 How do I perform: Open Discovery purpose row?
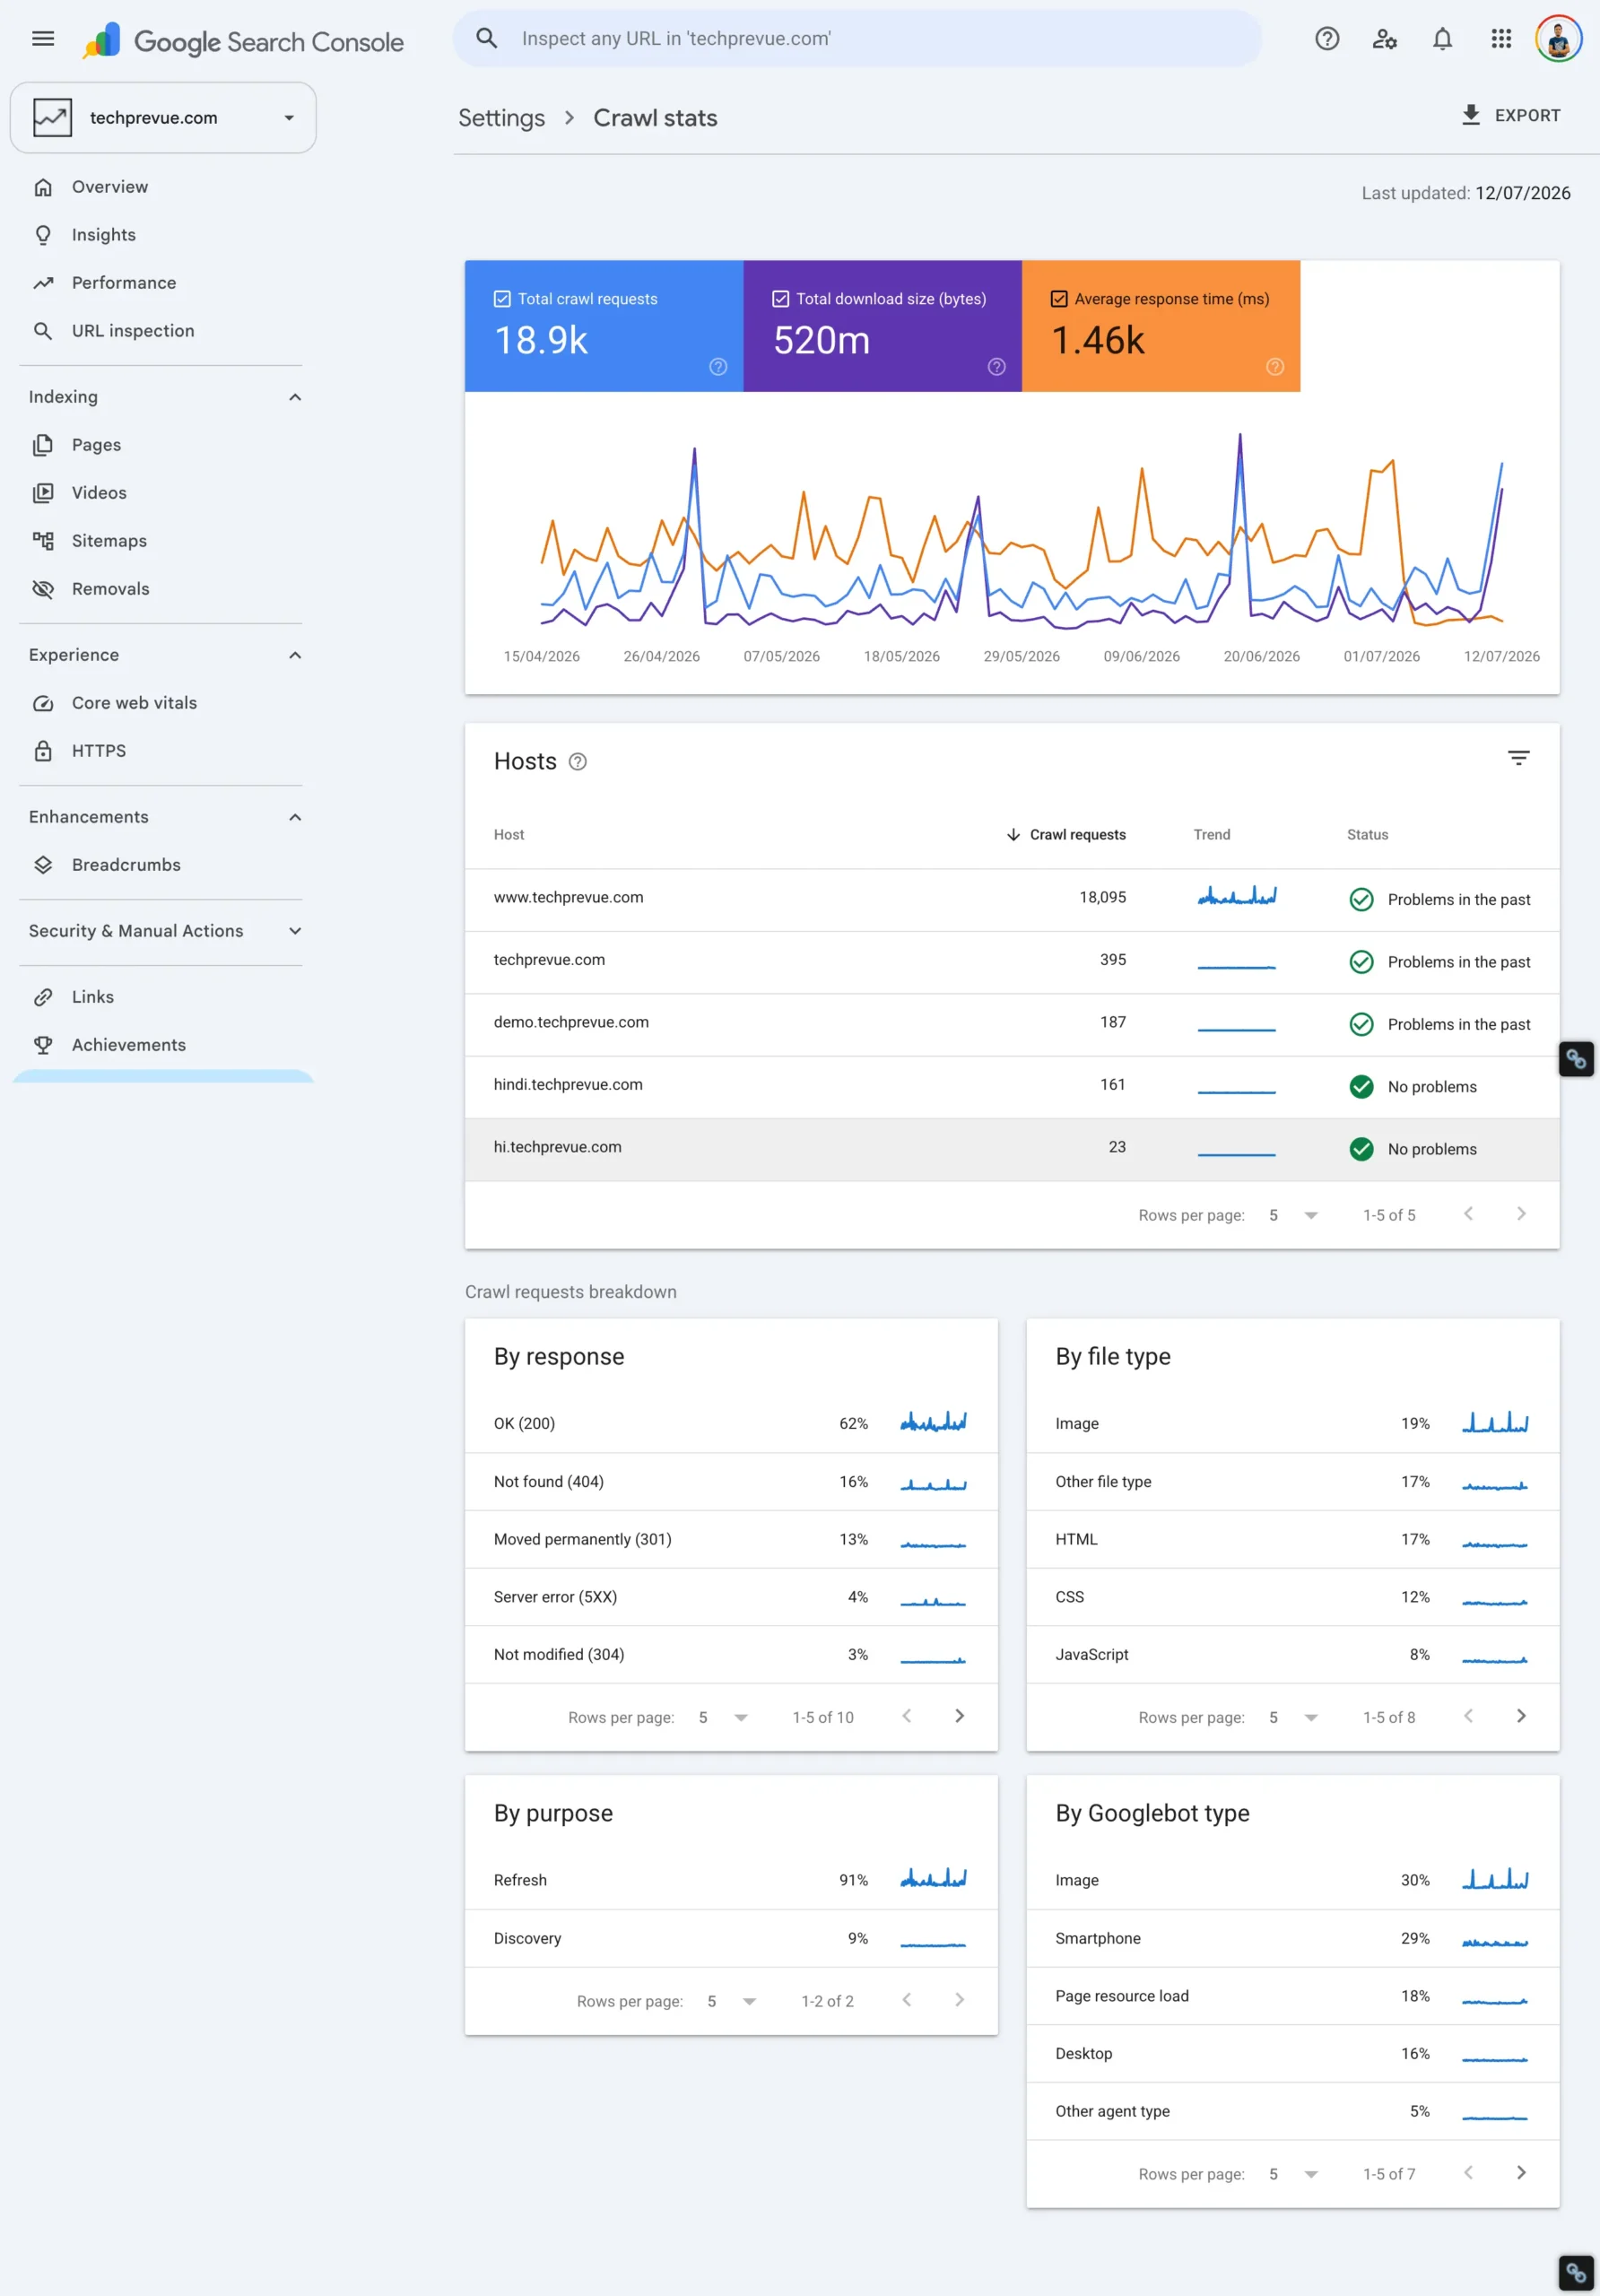click(x=731, y=1938)
